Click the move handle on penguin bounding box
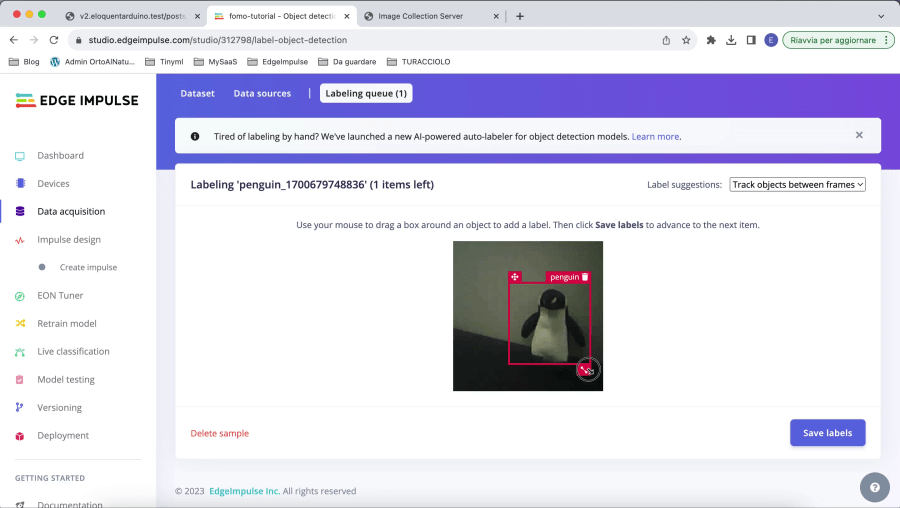 515,277
